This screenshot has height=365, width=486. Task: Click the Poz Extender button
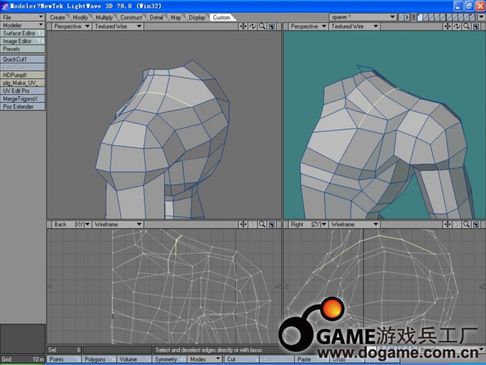[23, 107]
